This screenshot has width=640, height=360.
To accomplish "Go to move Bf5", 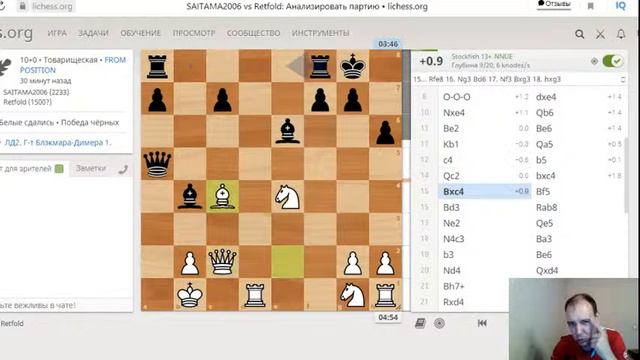I will [543, 192].
